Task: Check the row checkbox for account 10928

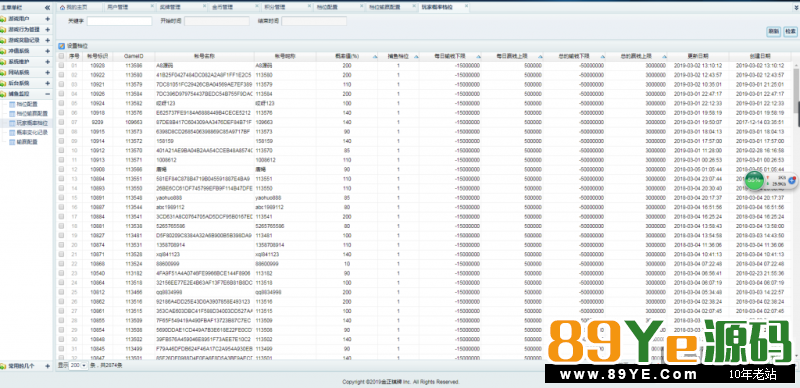Action: tap(61, 65)
